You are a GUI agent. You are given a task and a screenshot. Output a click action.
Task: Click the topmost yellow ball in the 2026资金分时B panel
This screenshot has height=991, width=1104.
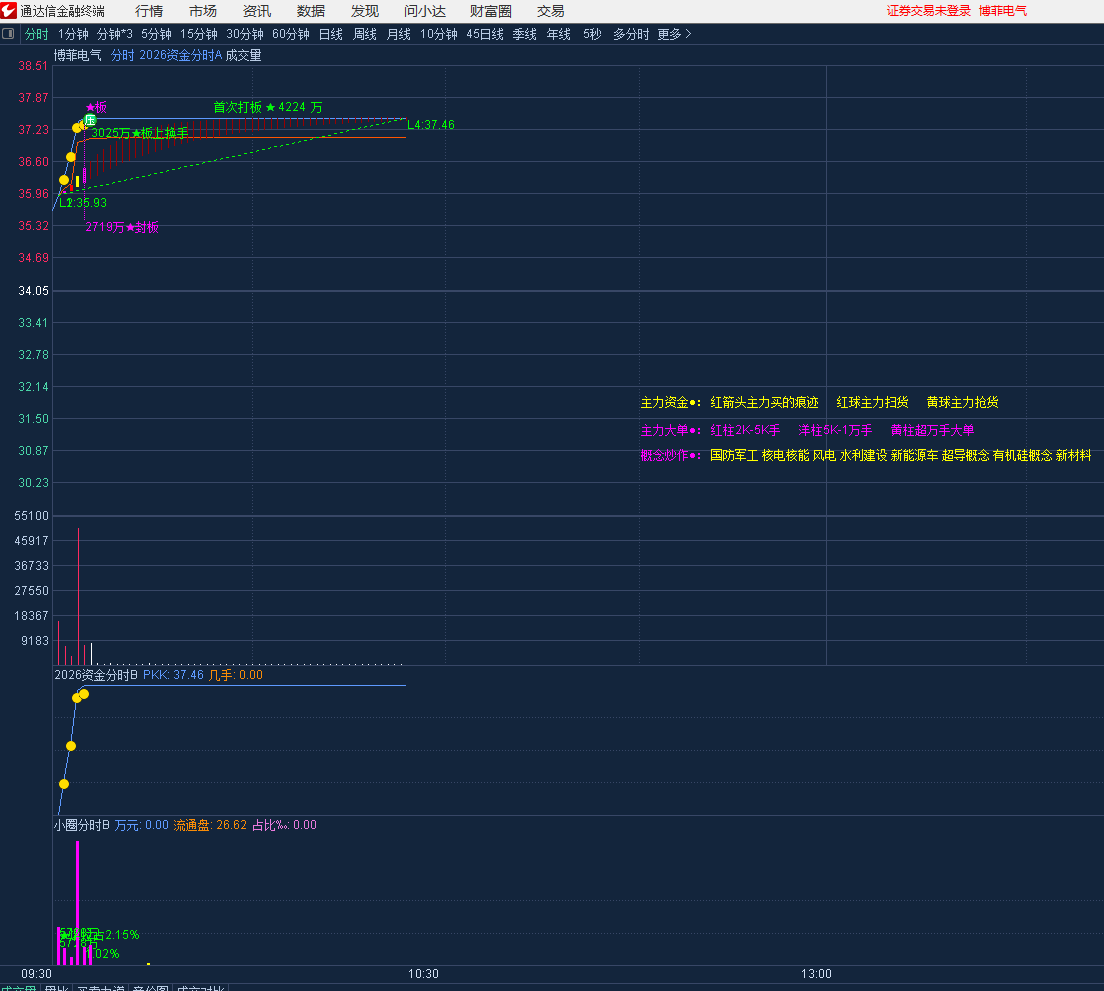(84, 694)
